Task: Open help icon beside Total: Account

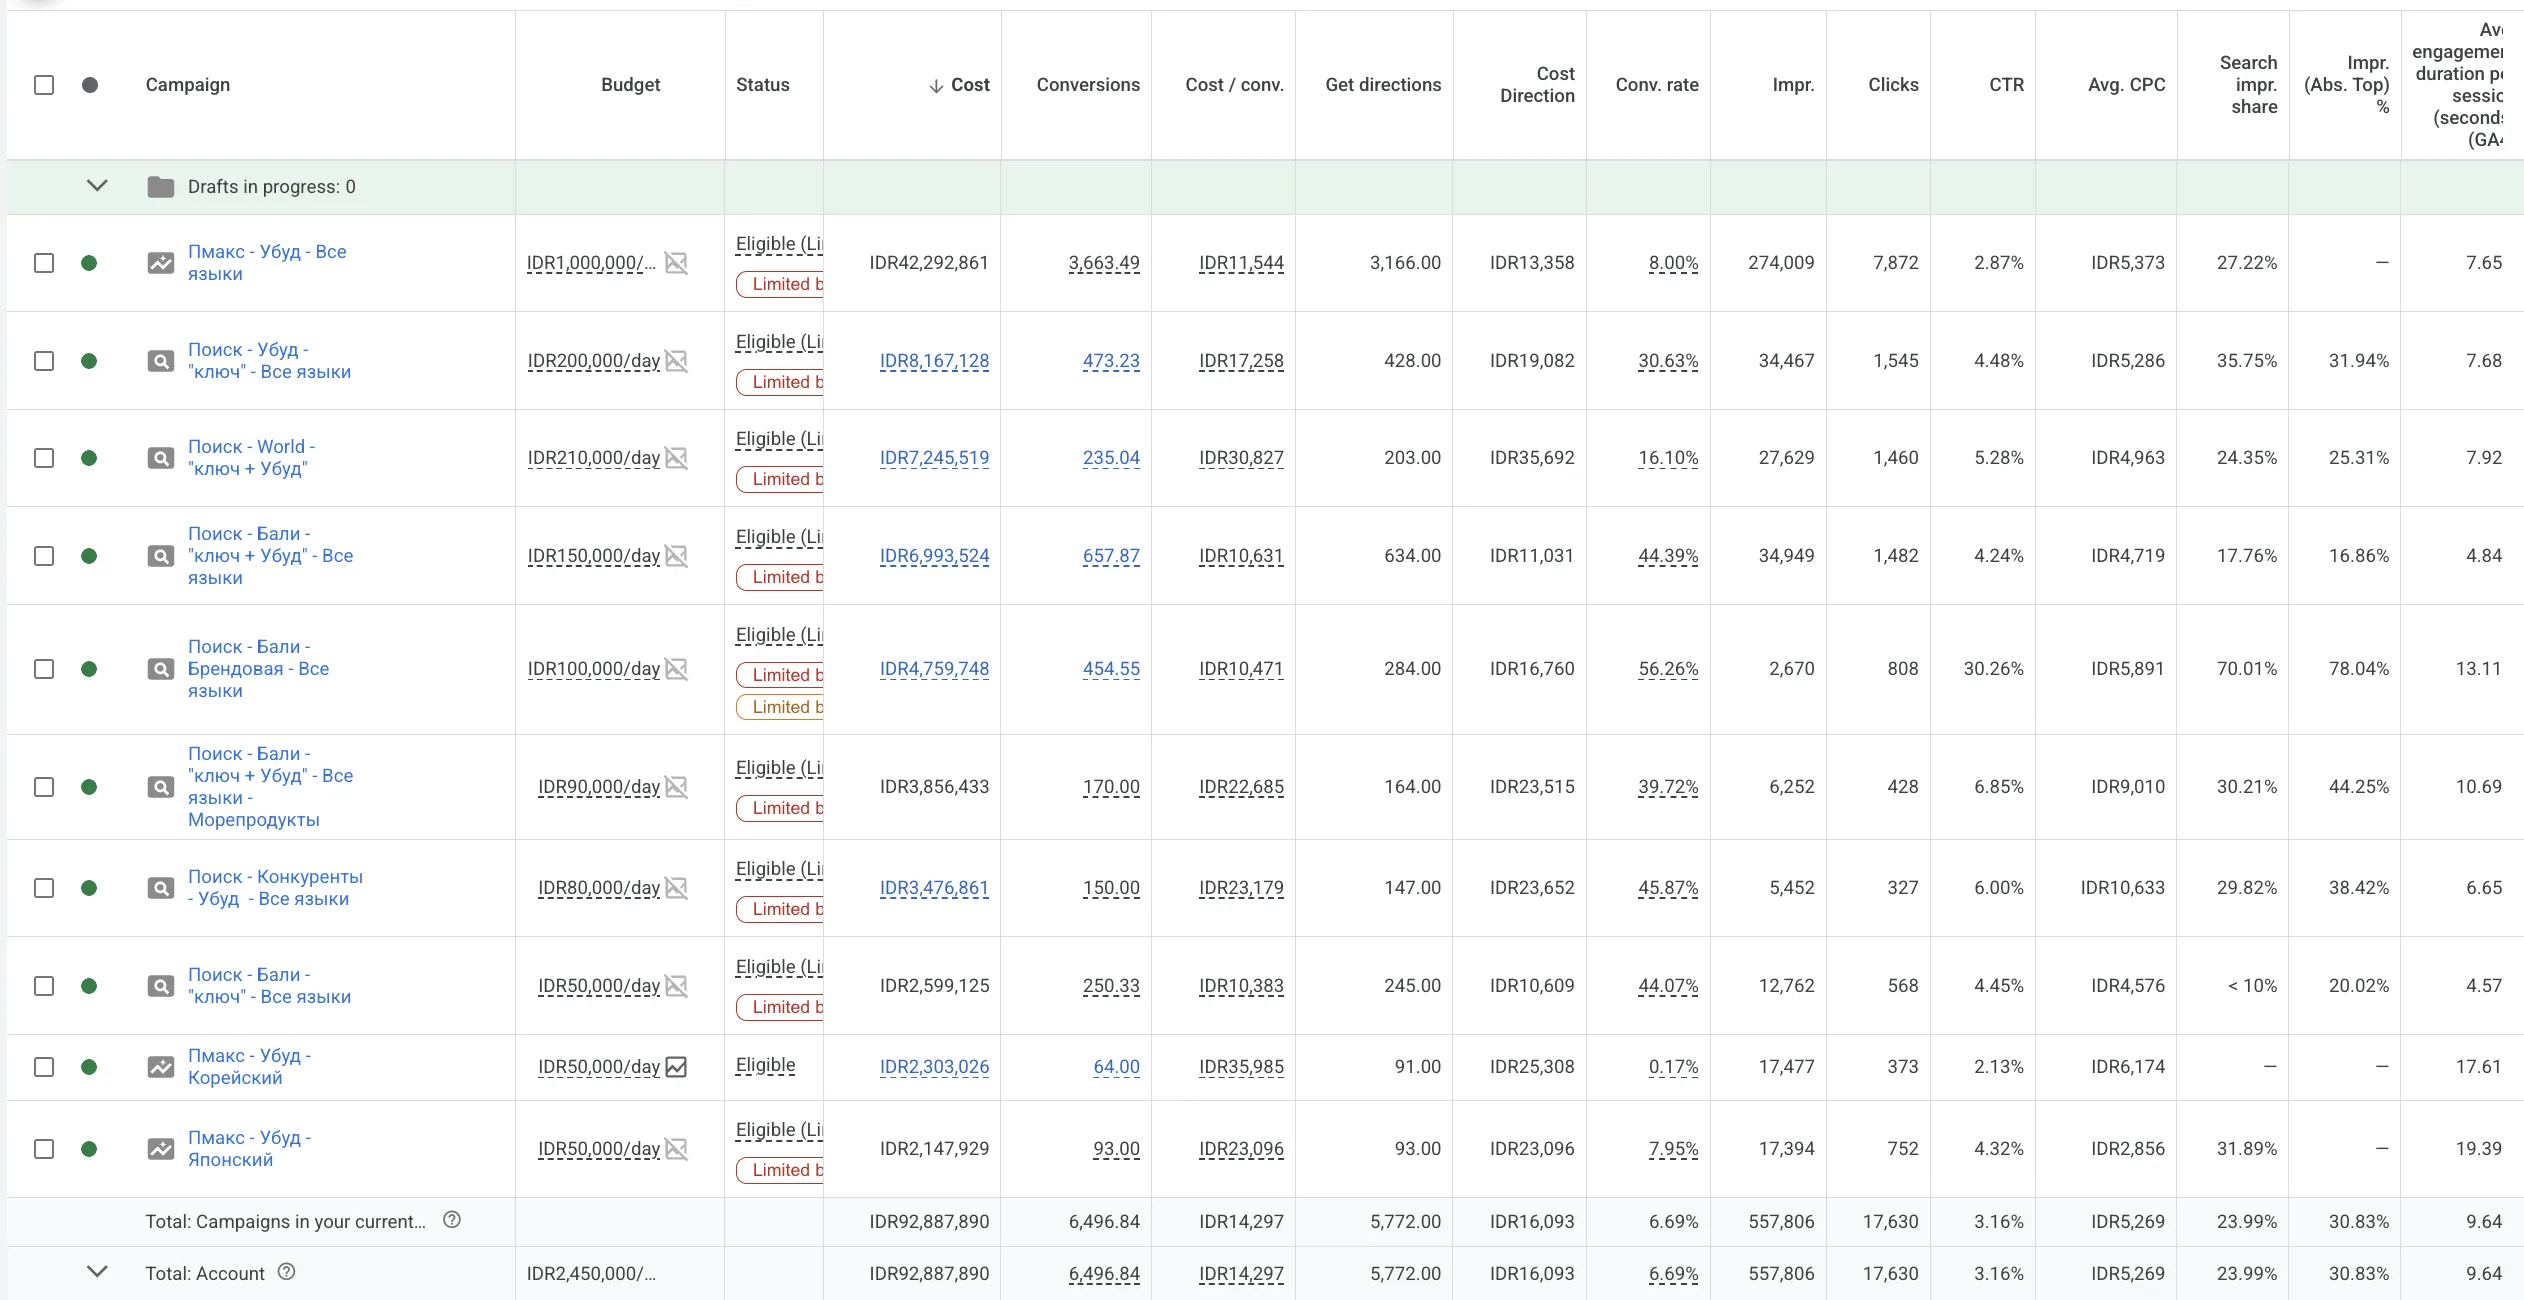Action: coord(286,1272)
